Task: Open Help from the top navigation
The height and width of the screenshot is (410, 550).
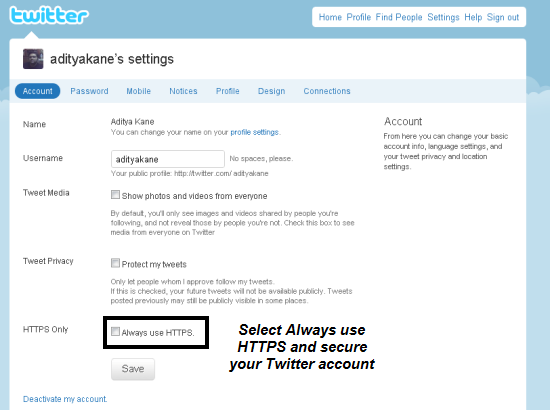Action: 473,17
